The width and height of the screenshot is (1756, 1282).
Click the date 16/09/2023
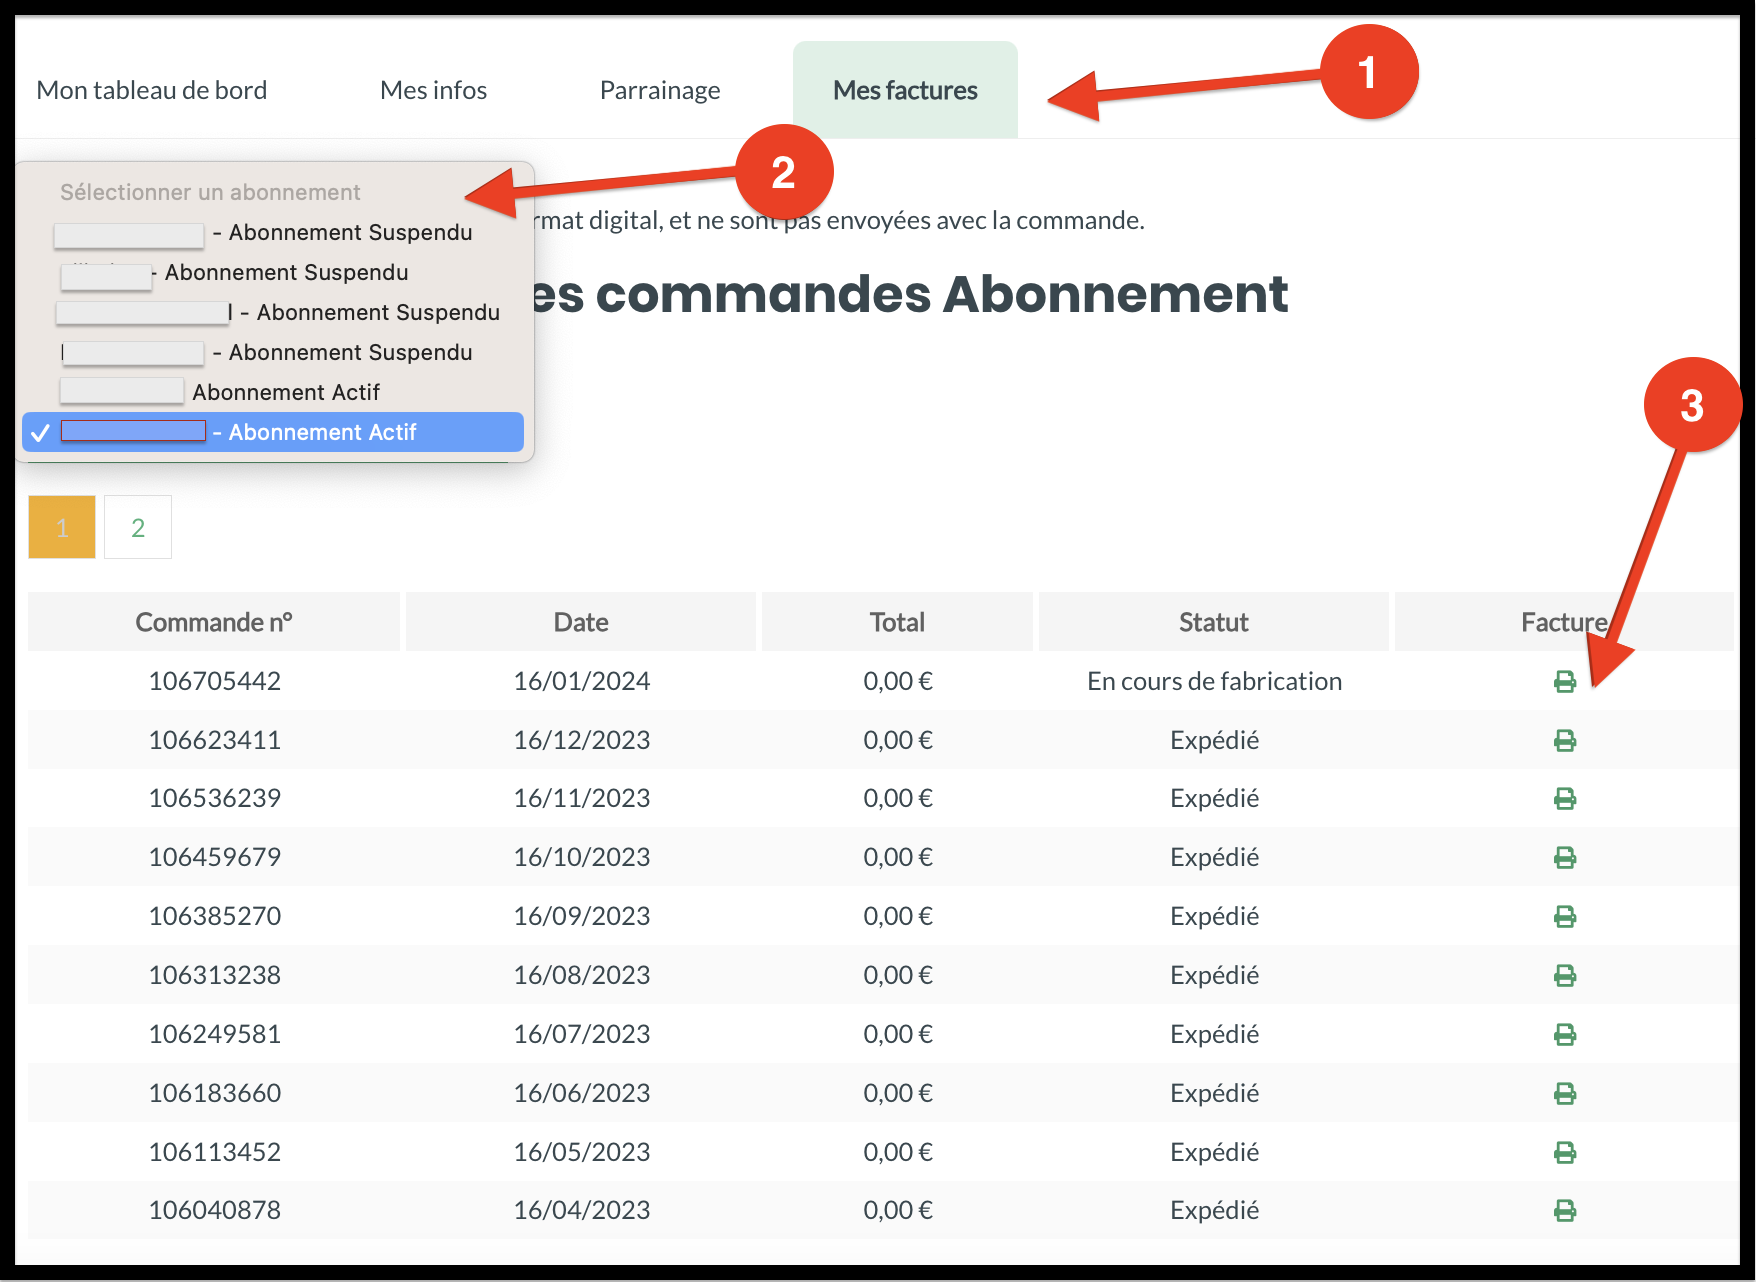pyautogui.click(x=582, y=916)
